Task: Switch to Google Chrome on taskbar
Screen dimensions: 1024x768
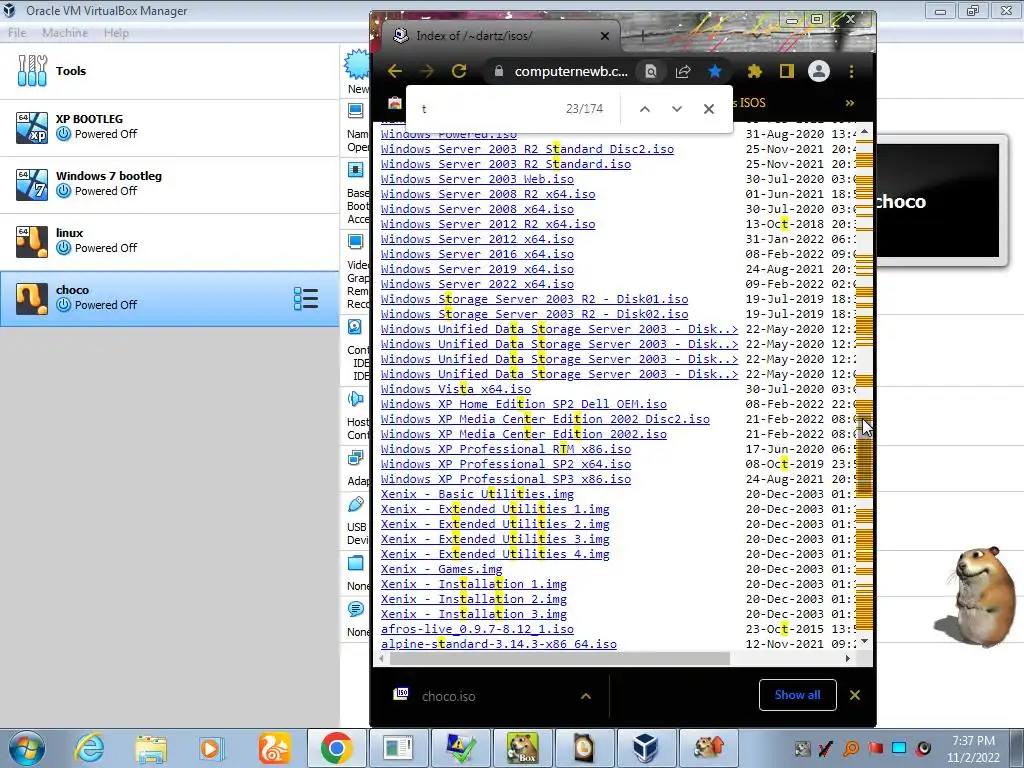Action: coord(336,748)
